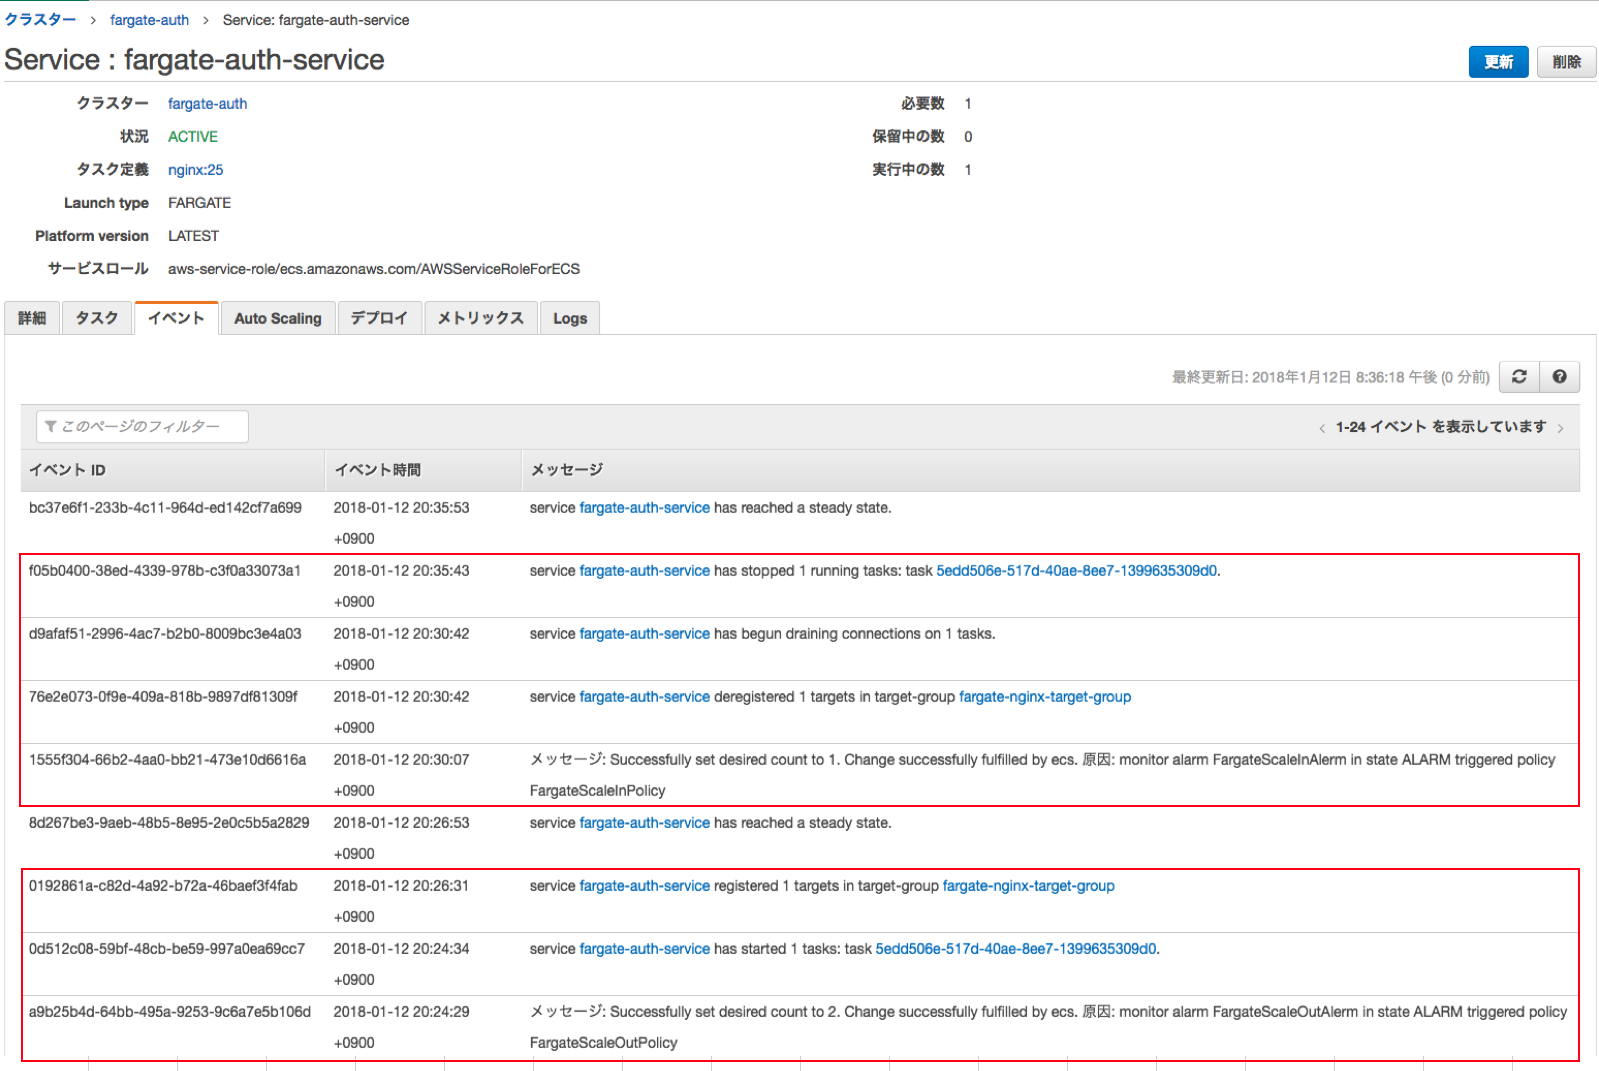Open fargate-nginx-target-group link in registered event
This screenshot has height=1071, width=1599.
(x=1028, y=886)
